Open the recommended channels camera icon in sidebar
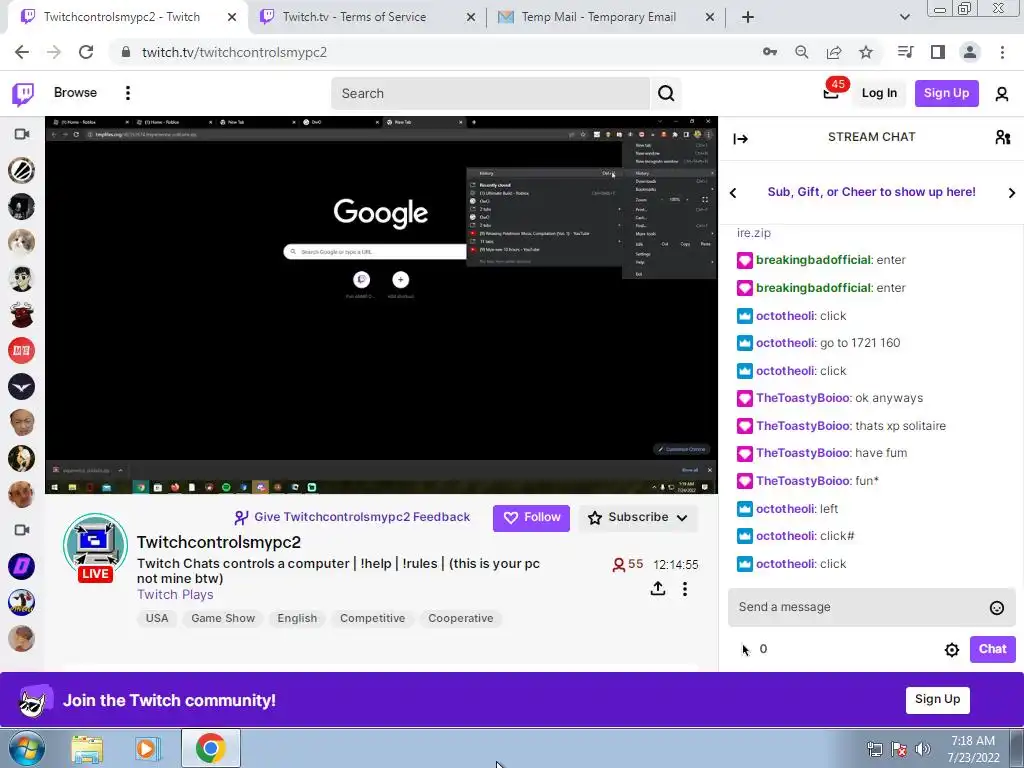 (x=22, y=530)
